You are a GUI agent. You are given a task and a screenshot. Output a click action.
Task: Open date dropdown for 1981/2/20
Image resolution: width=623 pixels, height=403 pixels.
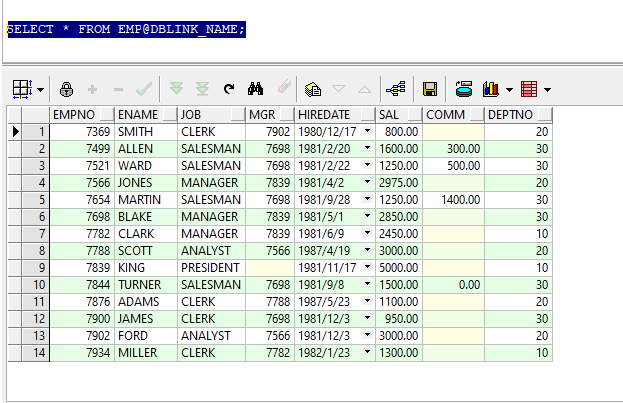(368, 148)
